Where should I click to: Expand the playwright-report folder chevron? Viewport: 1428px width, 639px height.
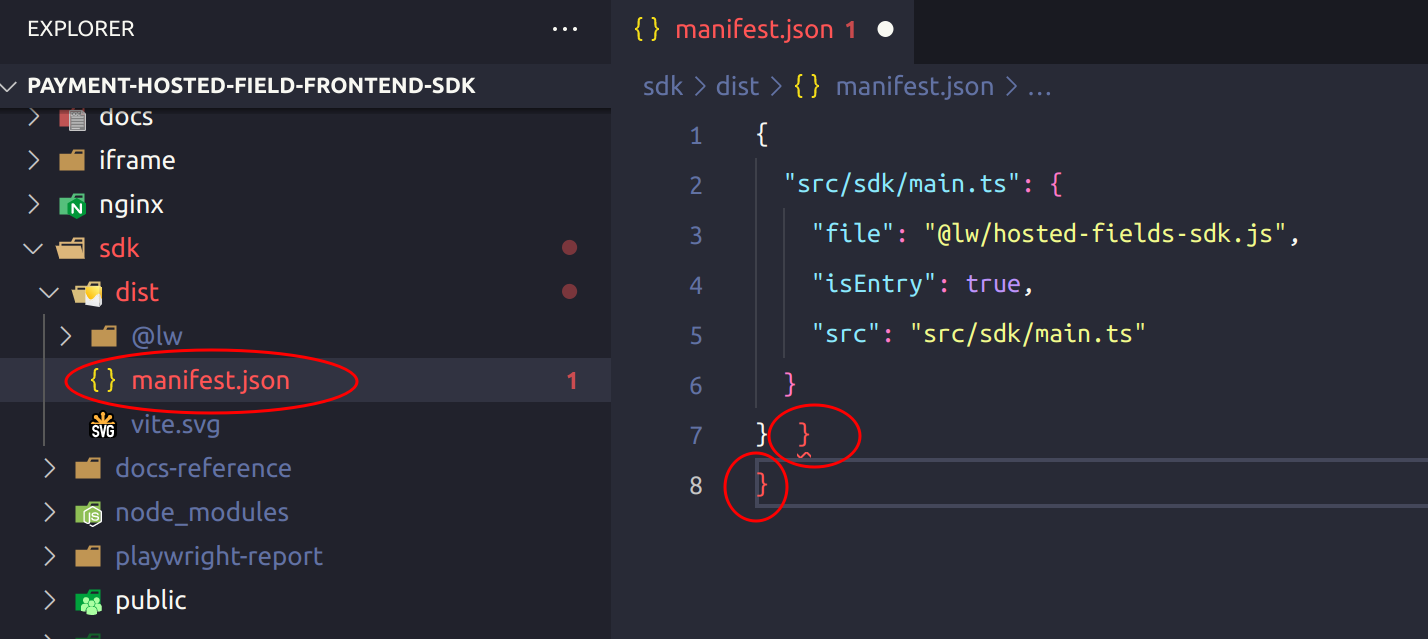(49, 556)
